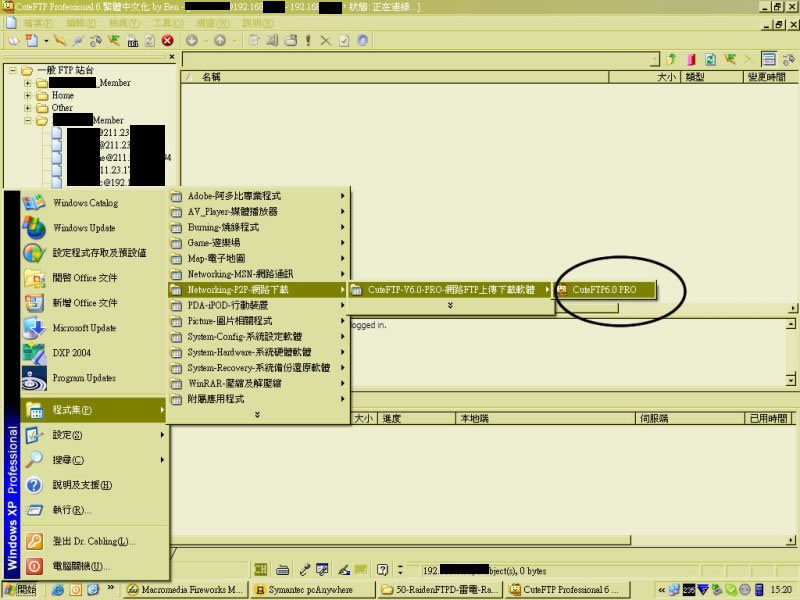800x600 pixels.
Task: Click the 開始 Start button
Action: [20, 590]
